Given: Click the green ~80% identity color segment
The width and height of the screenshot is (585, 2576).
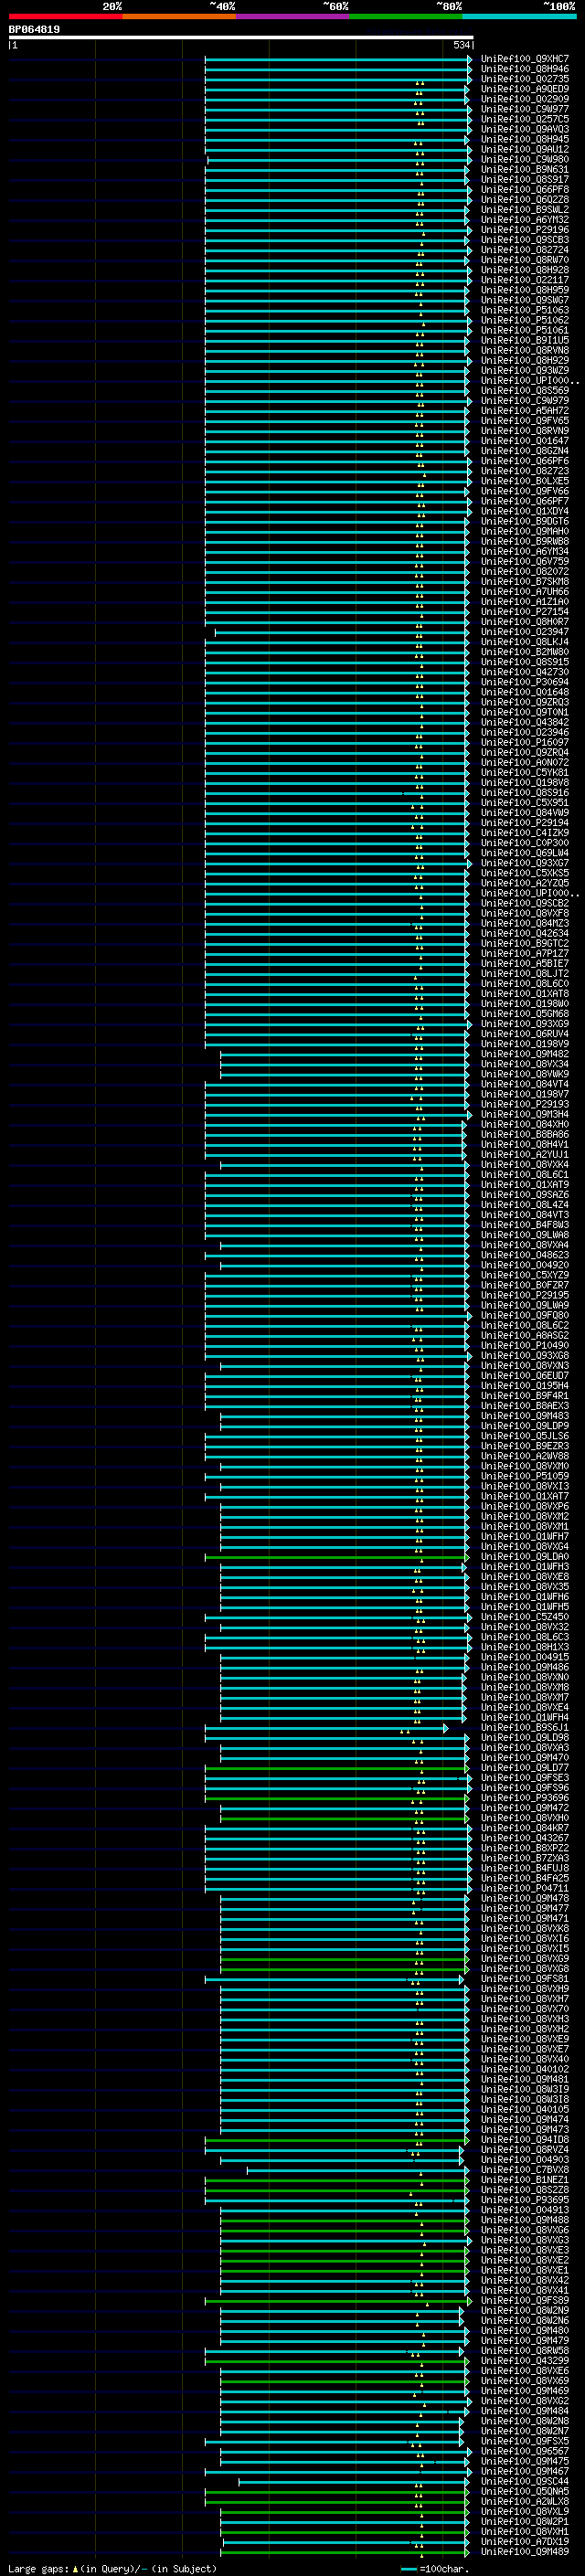Looking at the screenshot, I should [x=406, y=16].
